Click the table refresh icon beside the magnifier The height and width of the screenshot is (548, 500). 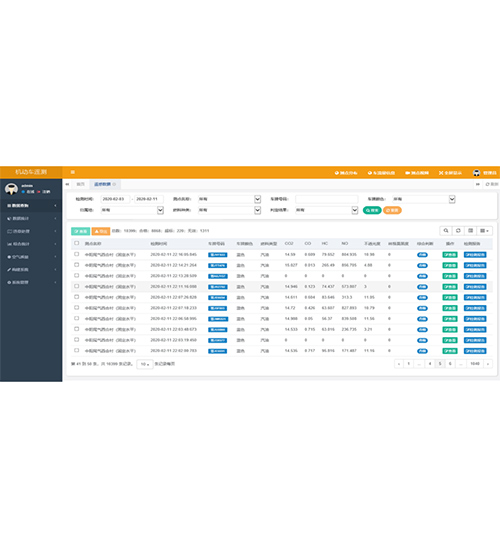click(458, 231)
